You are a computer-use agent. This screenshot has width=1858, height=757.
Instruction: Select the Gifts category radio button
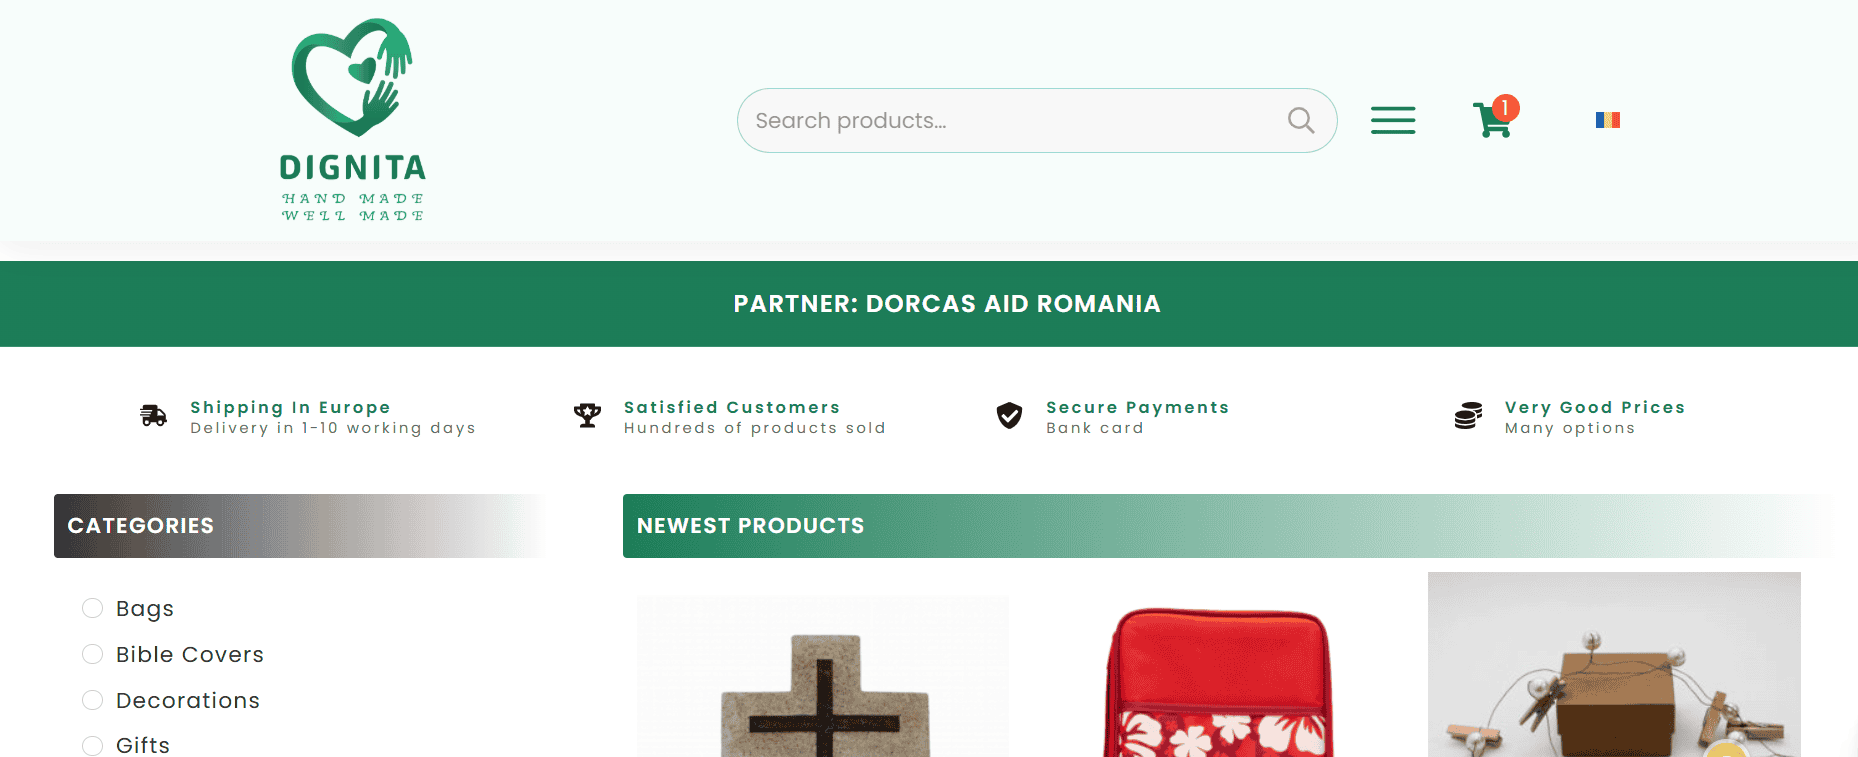[93, 745]
